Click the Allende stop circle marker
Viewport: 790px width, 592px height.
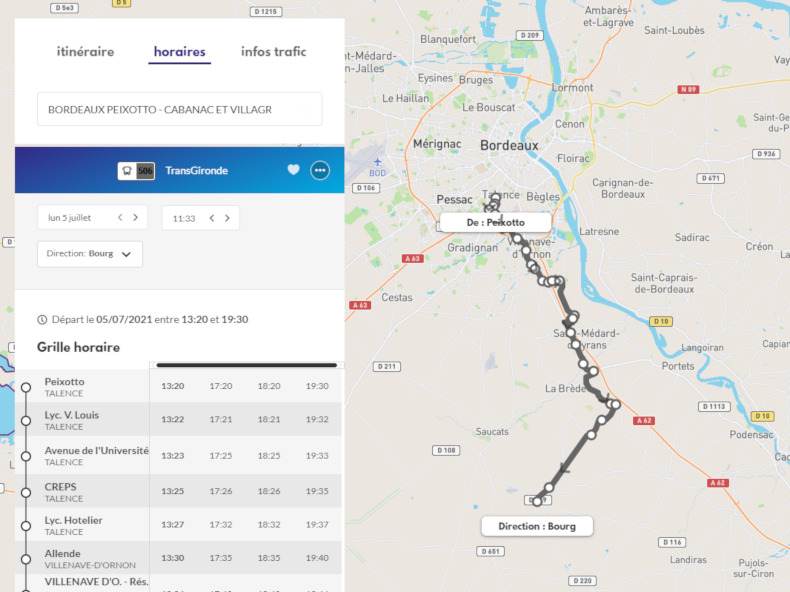(x=26, y=559)
